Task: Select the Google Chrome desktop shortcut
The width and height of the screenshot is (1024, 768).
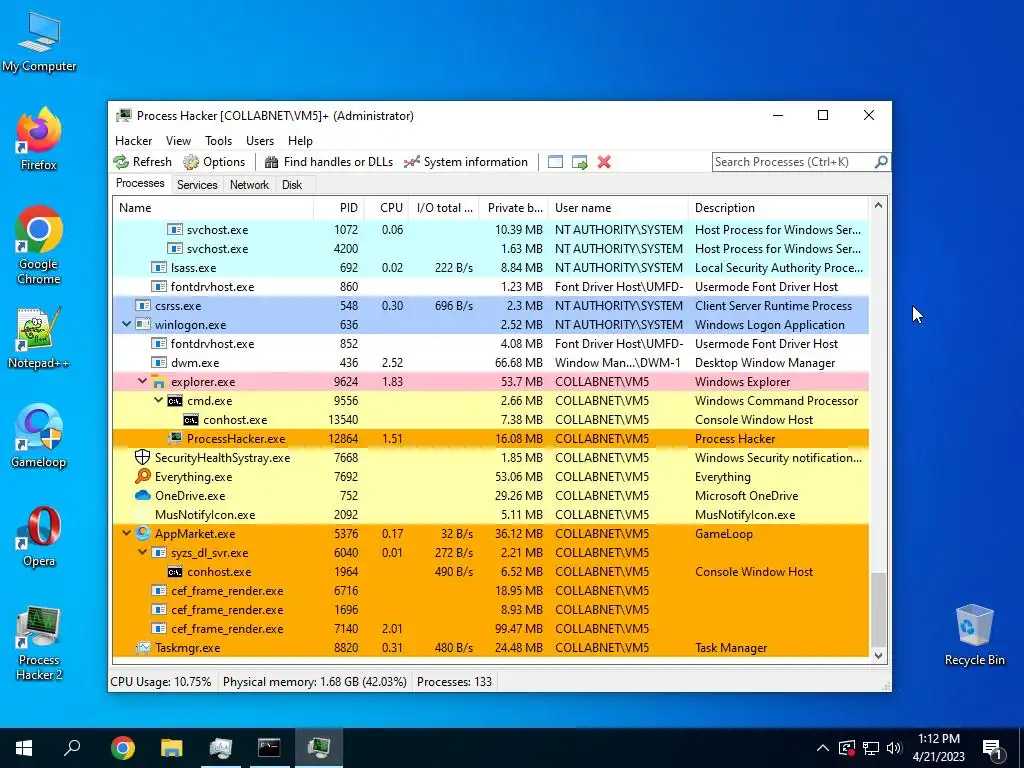Action: tap(39, 245)
